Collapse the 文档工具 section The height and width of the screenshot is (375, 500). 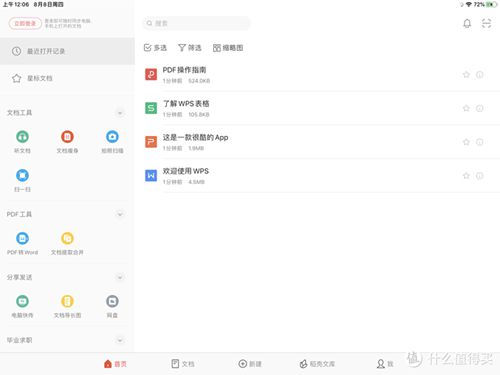tap(120, 113)
